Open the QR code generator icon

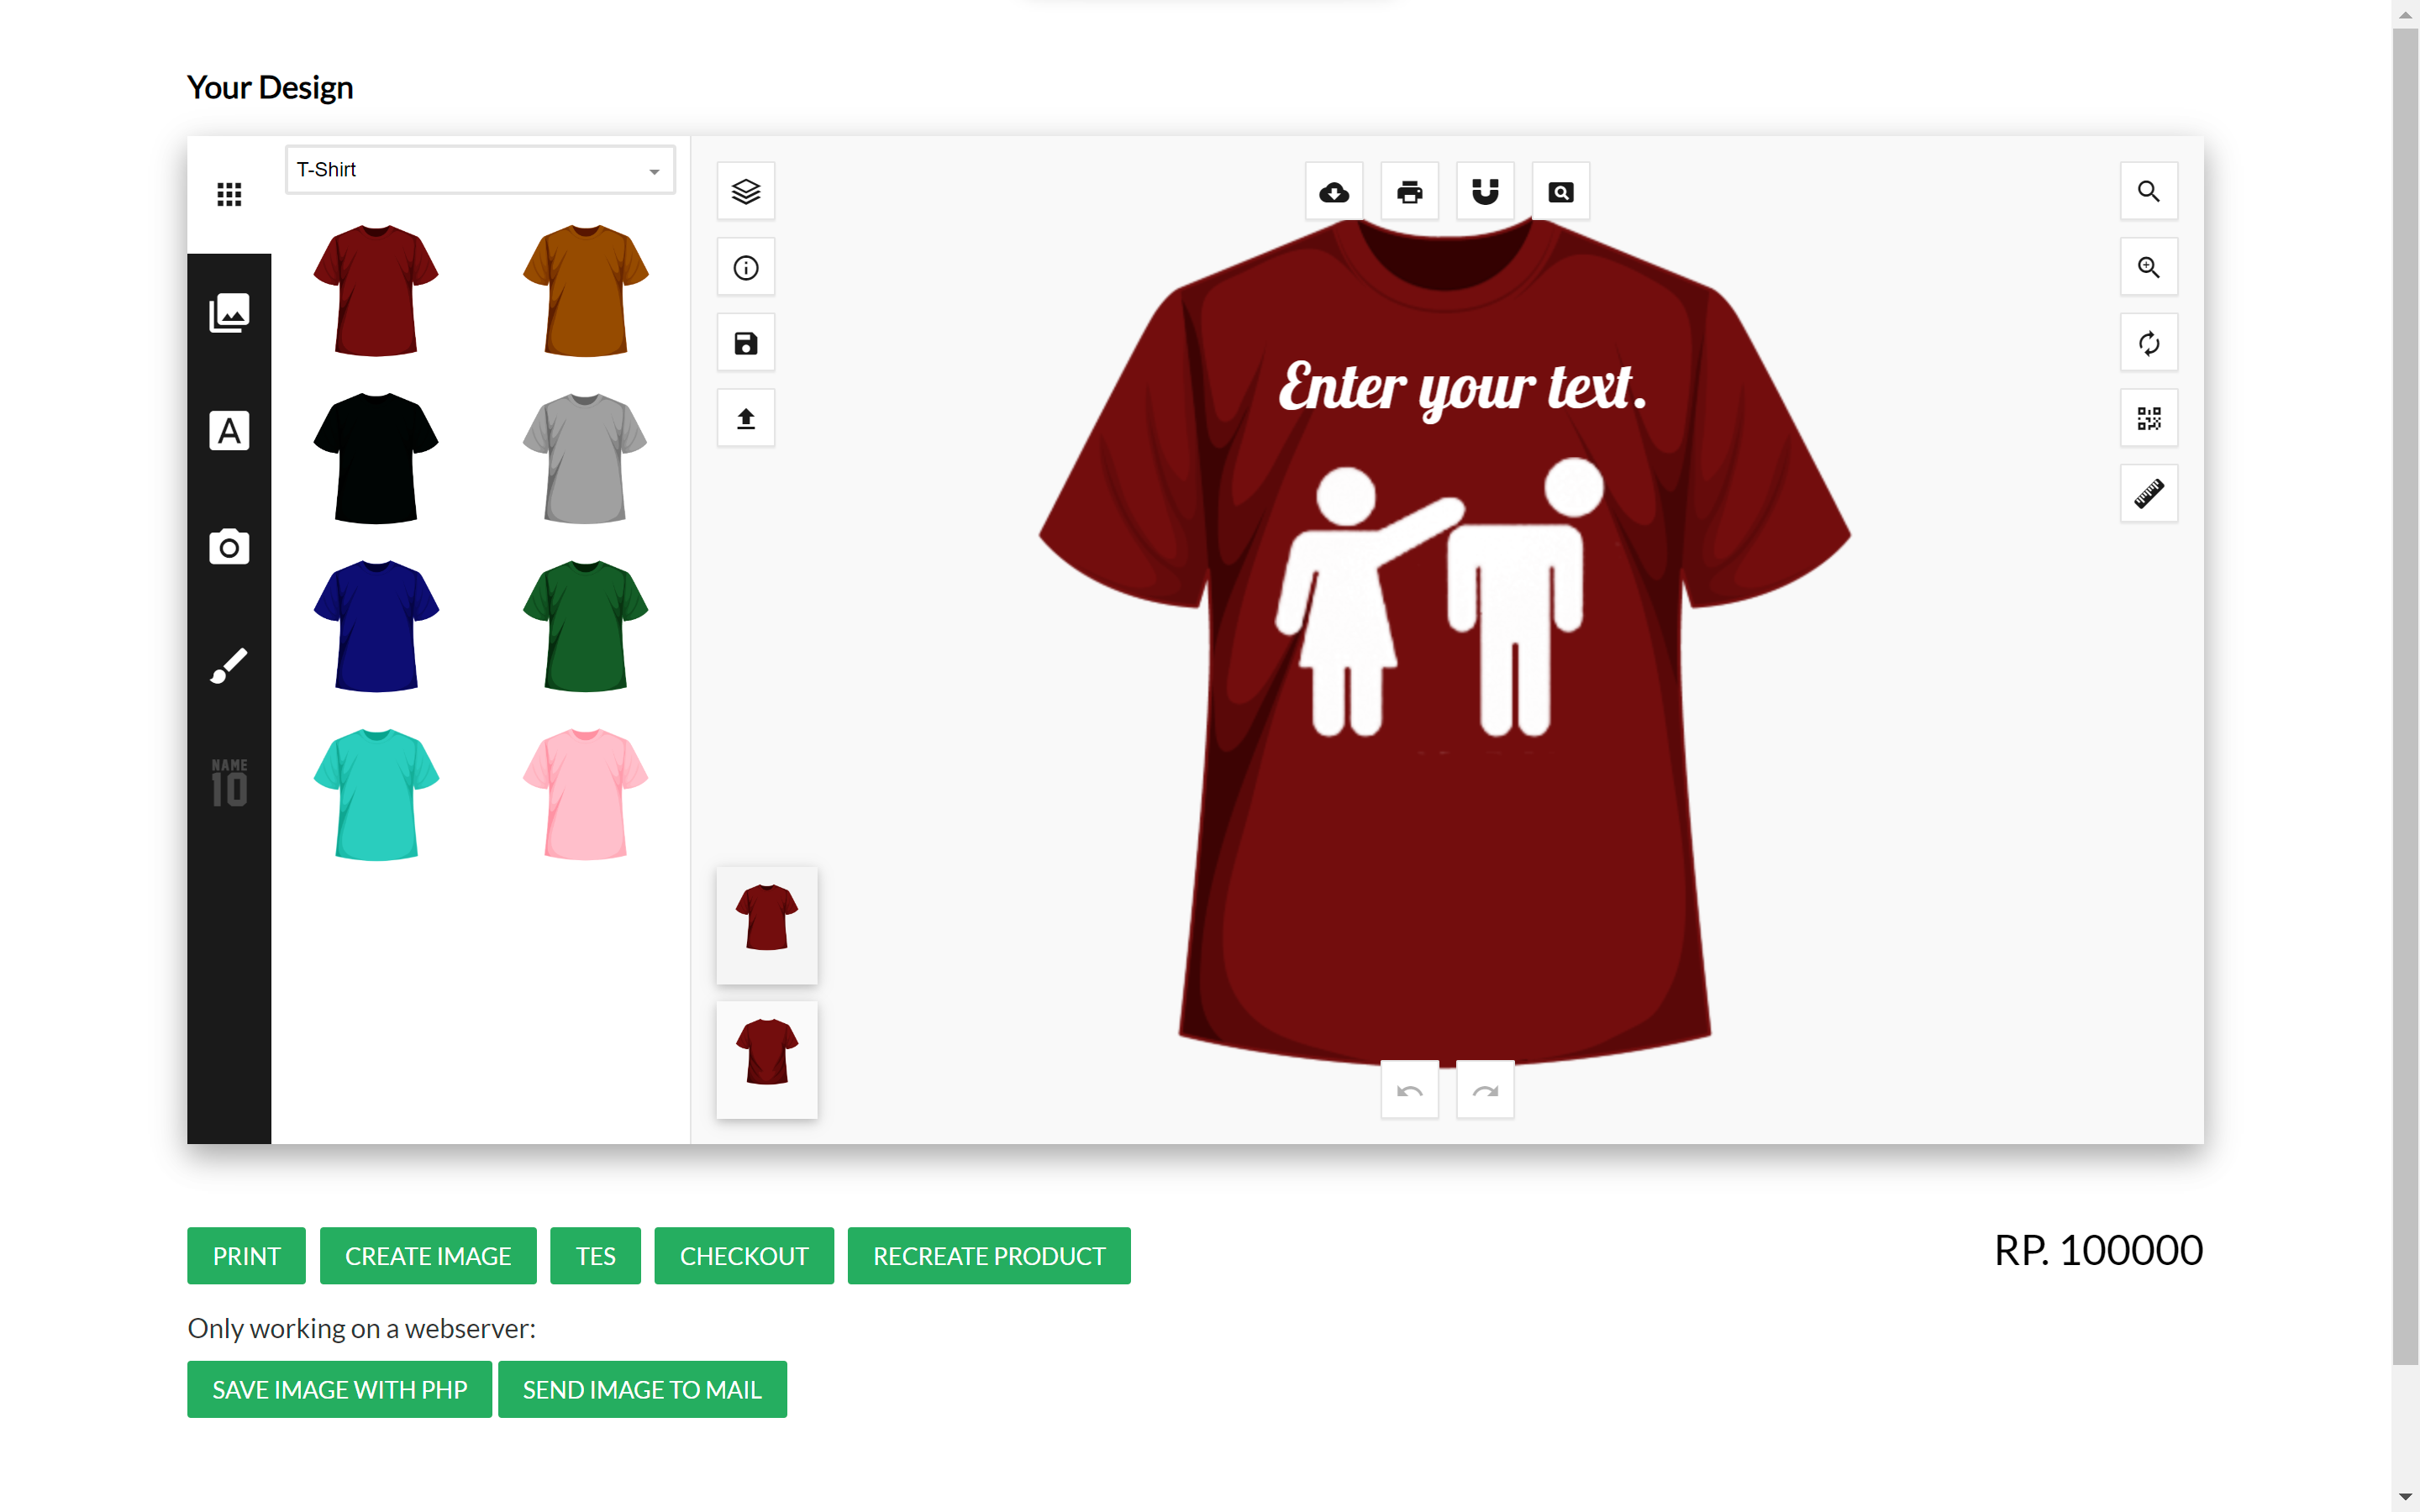(2148, 418)
